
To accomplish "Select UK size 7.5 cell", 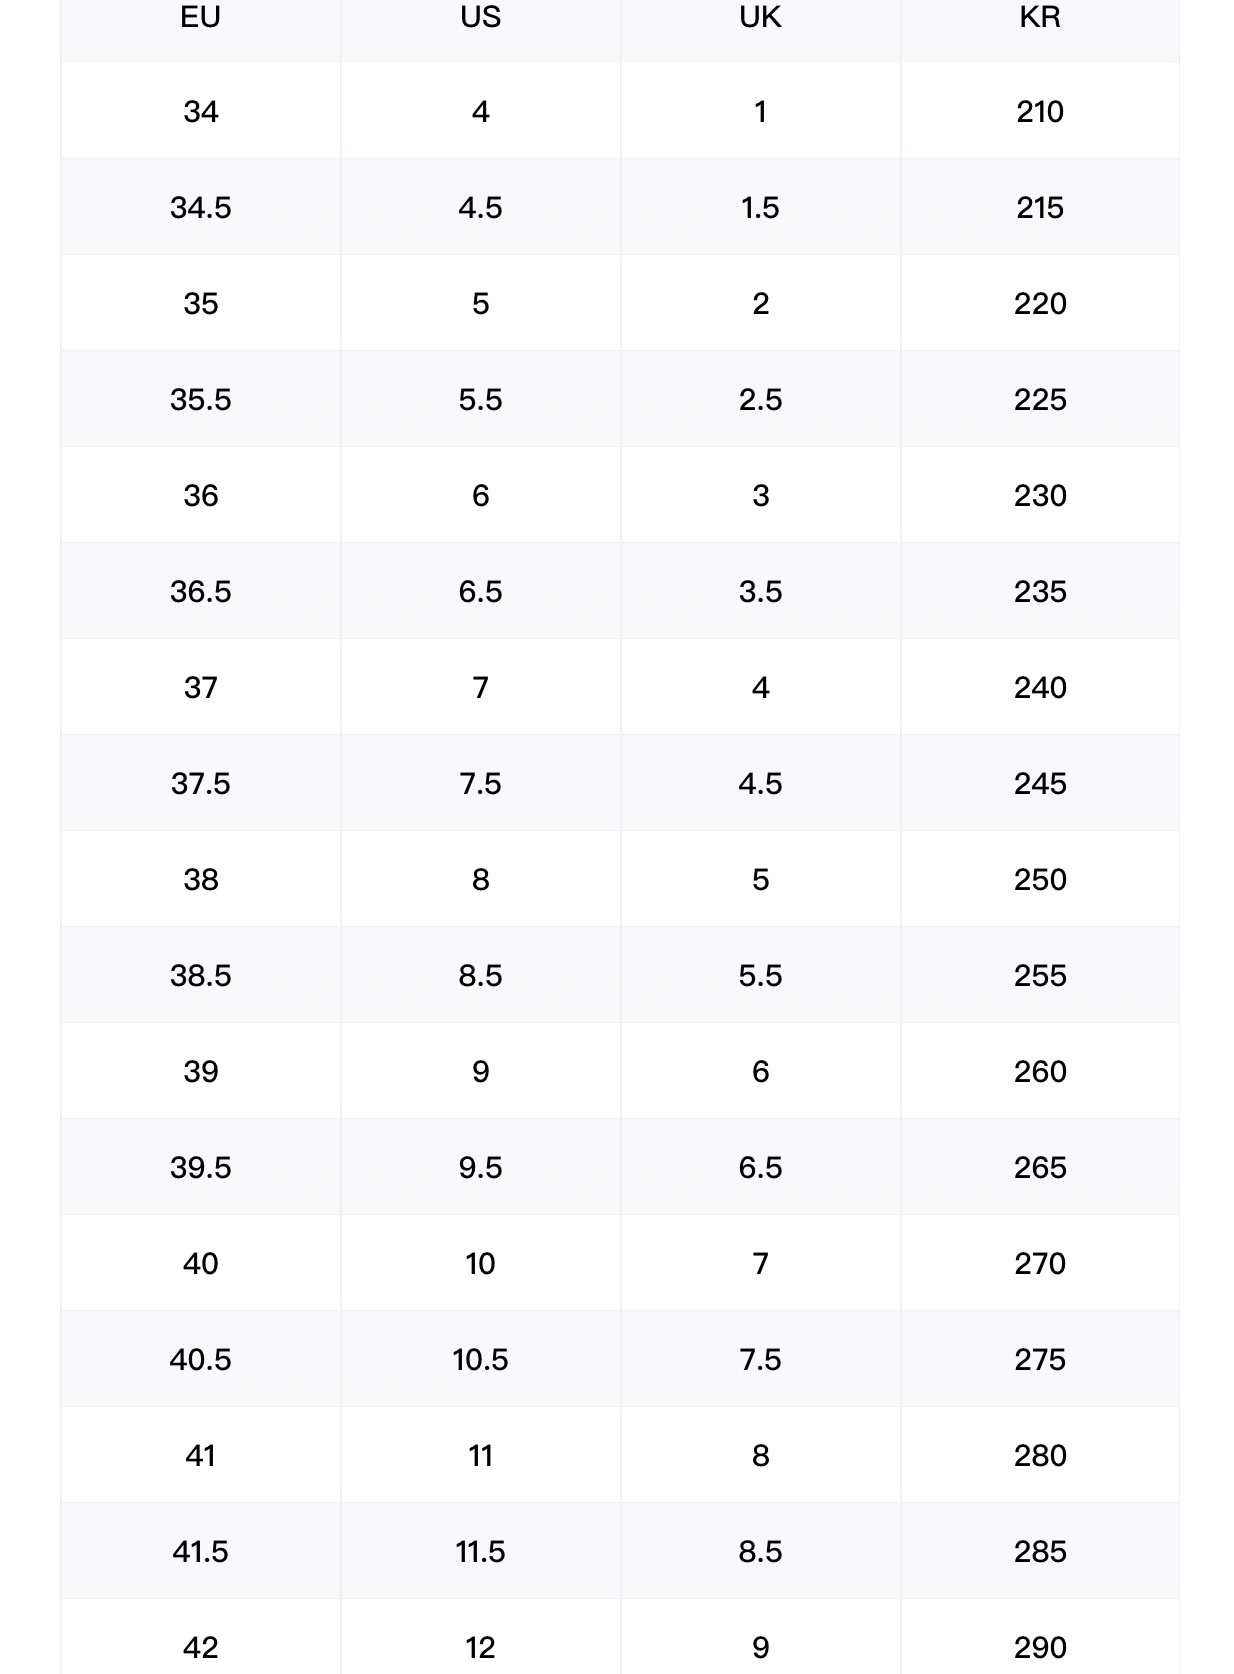I will 760,1359.
